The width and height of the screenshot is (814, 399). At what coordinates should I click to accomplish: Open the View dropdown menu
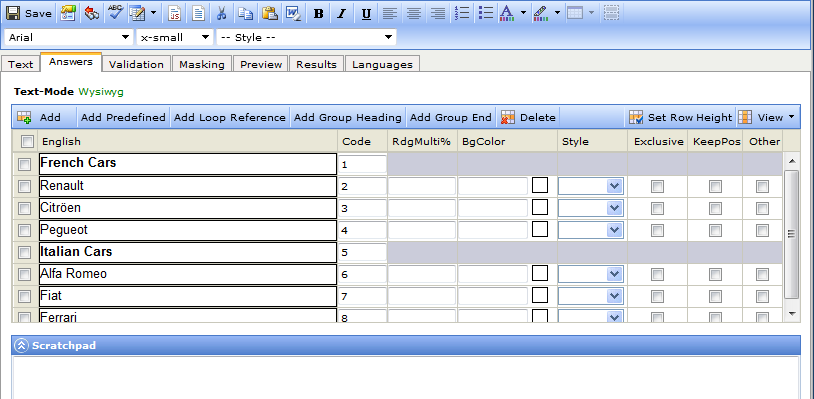point(767,117)
